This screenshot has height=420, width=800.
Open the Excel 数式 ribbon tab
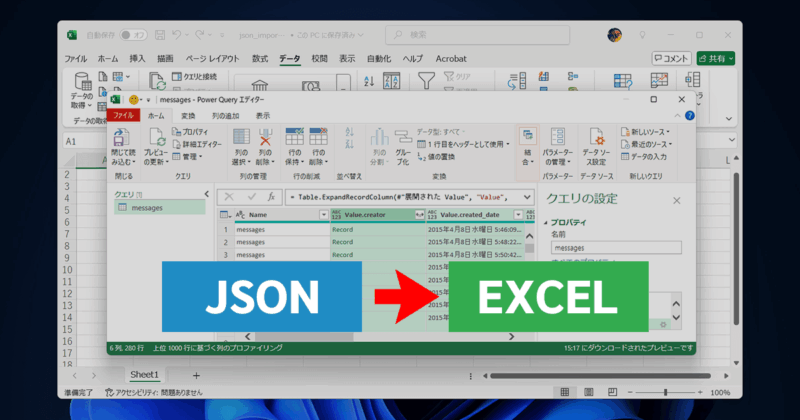260,59
